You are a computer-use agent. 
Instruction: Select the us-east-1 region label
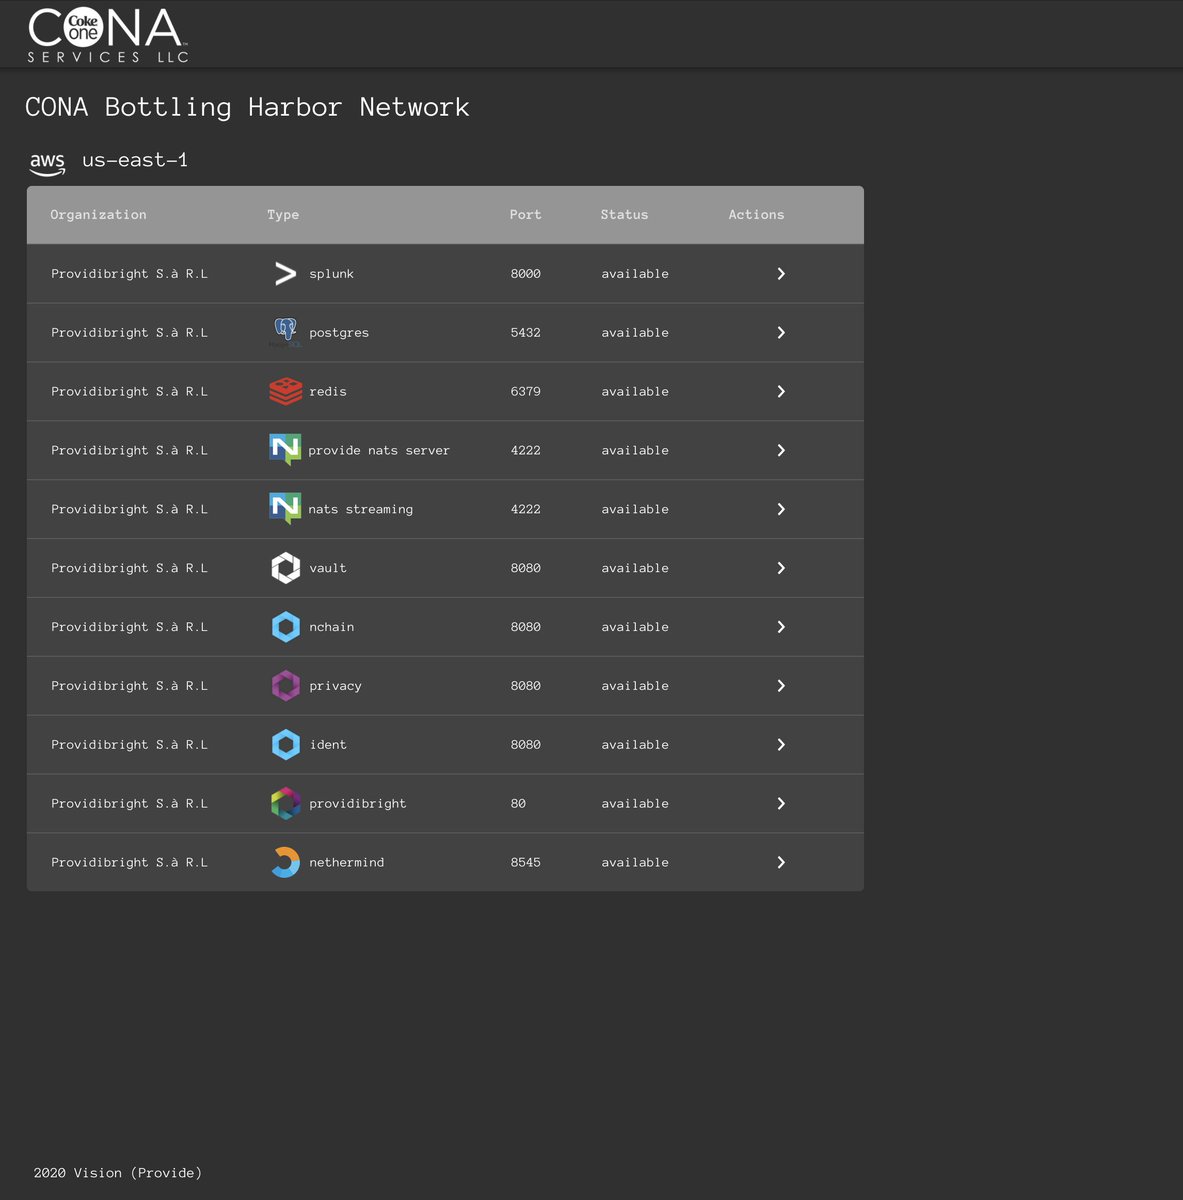click(x=135, y=160)
